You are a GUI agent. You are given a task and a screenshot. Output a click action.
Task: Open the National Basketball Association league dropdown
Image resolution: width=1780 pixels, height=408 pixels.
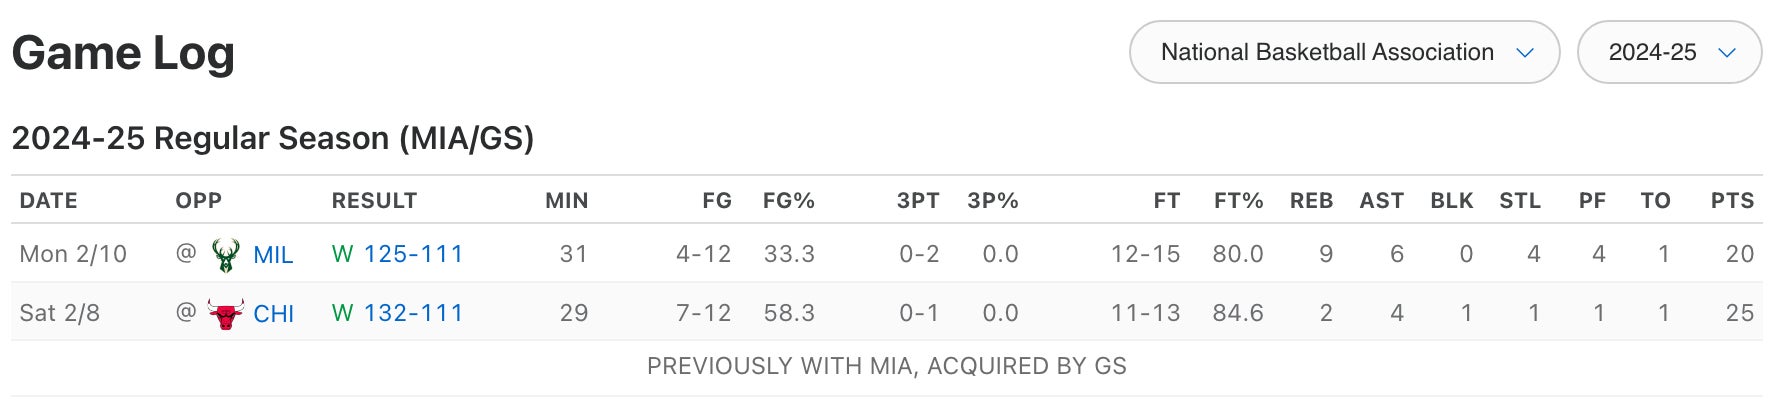[x=1344, y=52]
